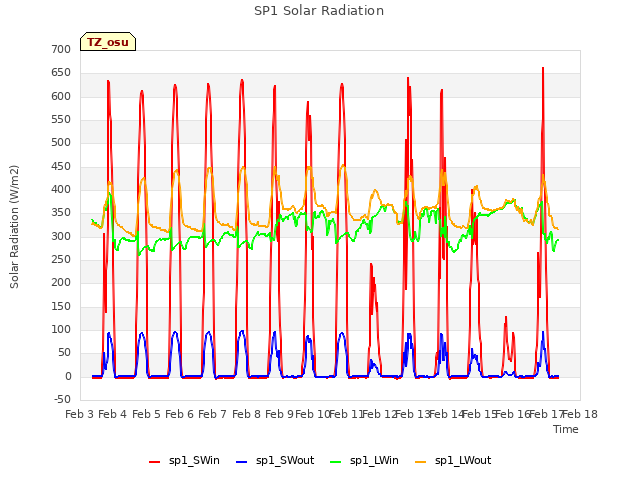Click the green sp1_LWin legend swatch
Viewport: 640px width, 480px height.
tap(336, 462)
